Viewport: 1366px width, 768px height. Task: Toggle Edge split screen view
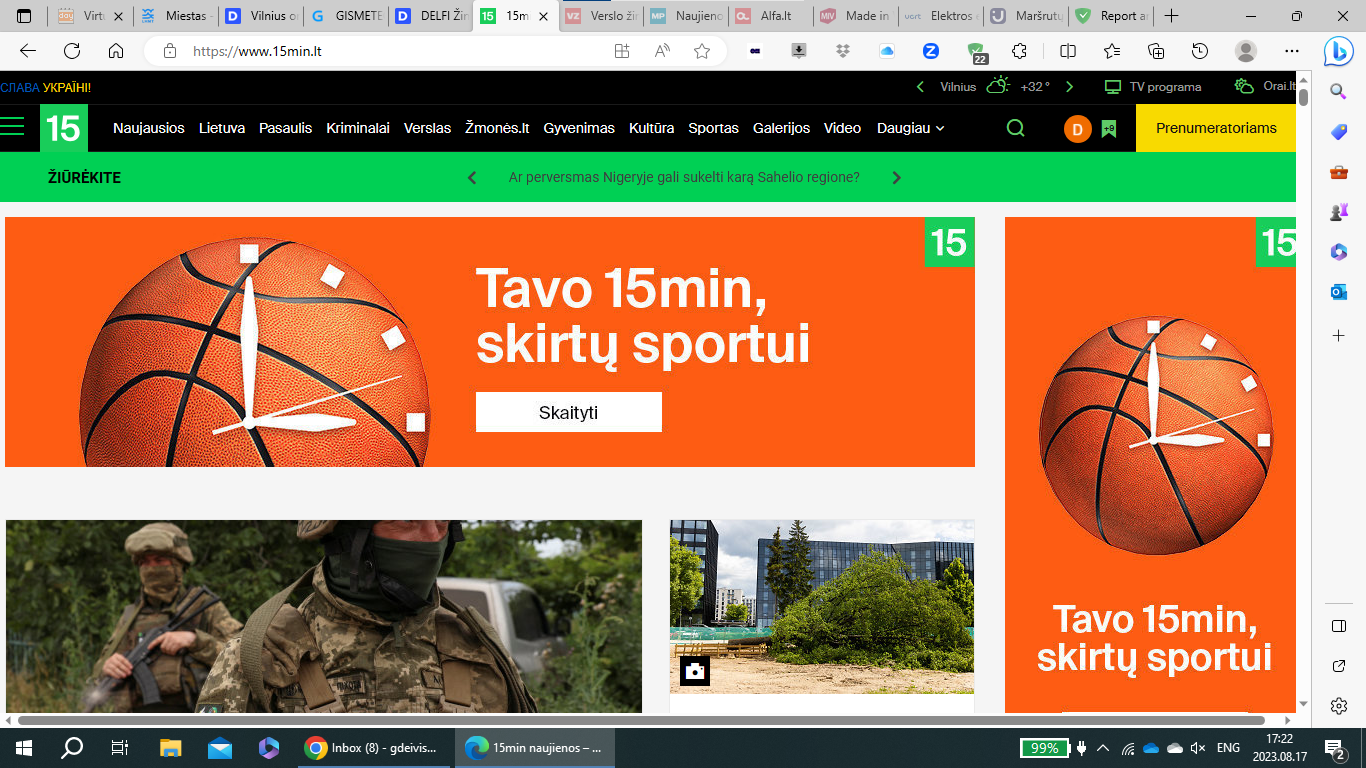(x=1068, y=51)
